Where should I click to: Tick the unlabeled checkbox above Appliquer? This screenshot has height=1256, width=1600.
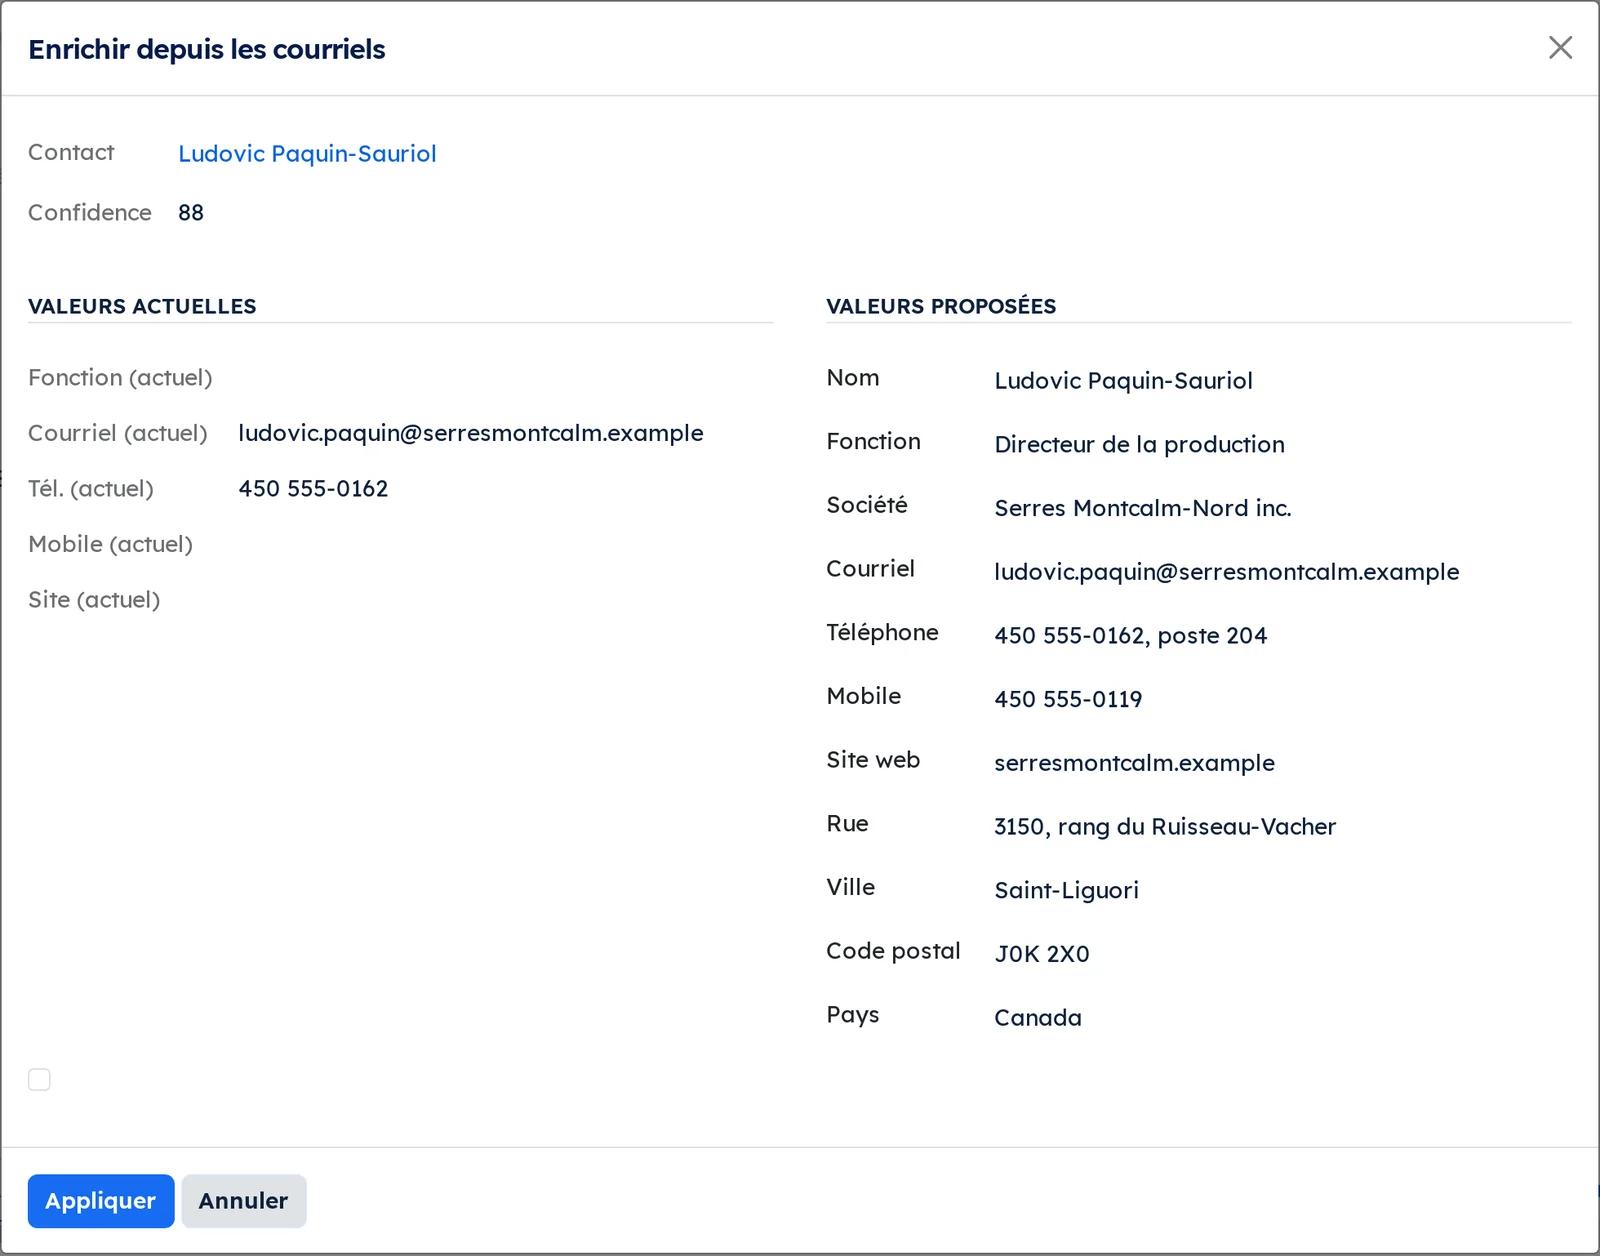(39, 1080)
